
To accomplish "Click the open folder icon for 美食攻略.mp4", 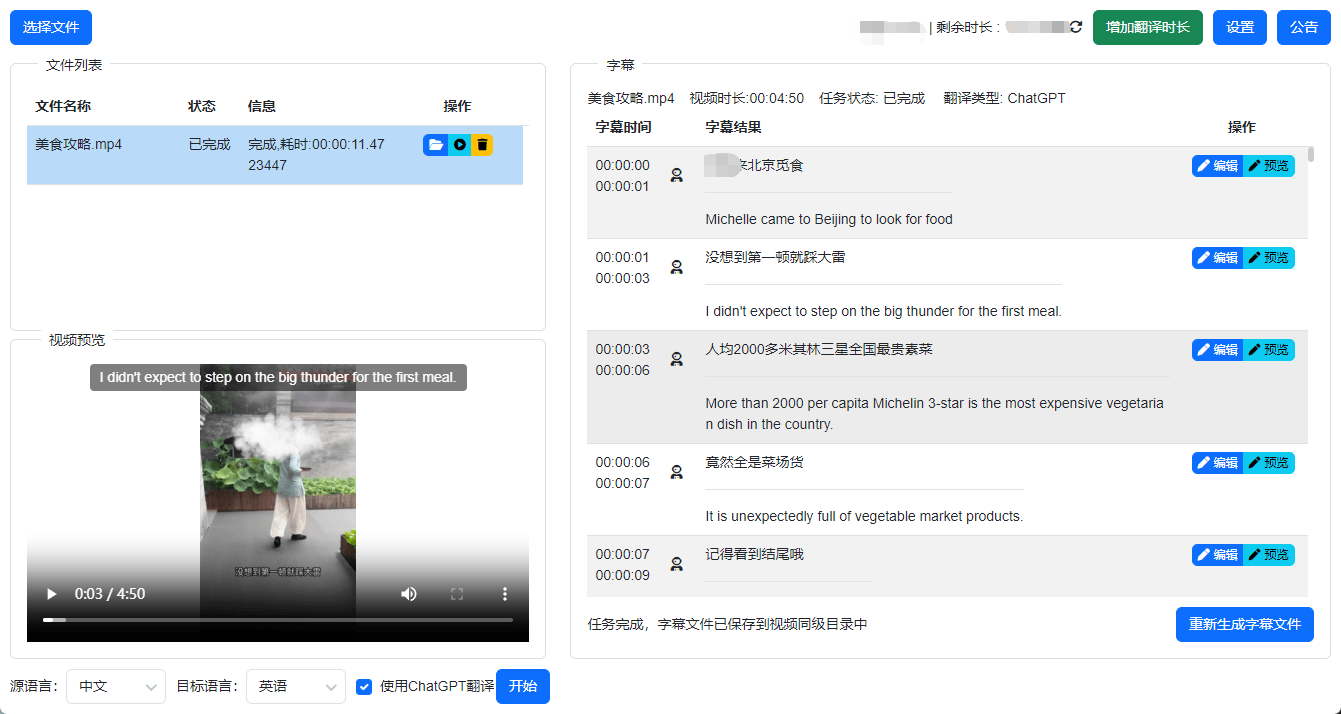I will click(x=435, y=145).
